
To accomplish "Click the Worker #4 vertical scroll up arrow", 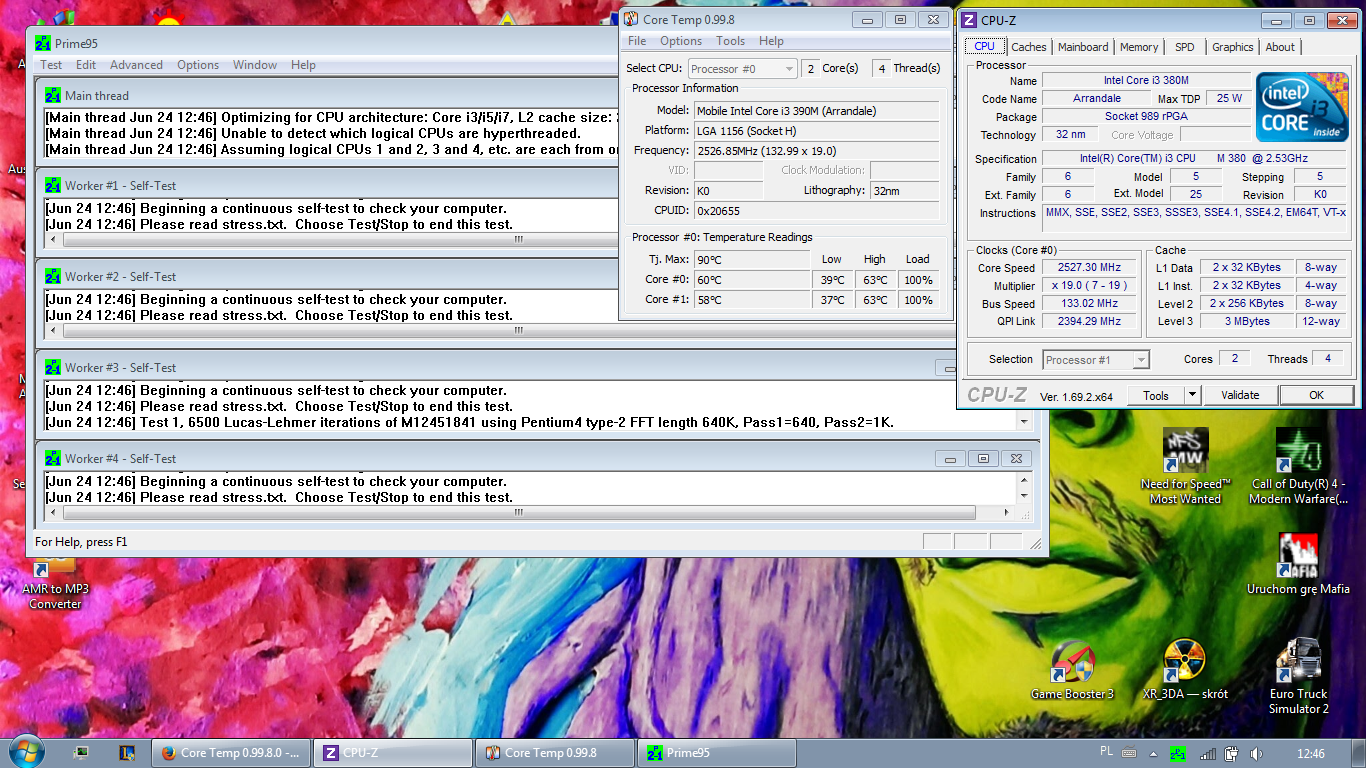I will point(1023,481).
